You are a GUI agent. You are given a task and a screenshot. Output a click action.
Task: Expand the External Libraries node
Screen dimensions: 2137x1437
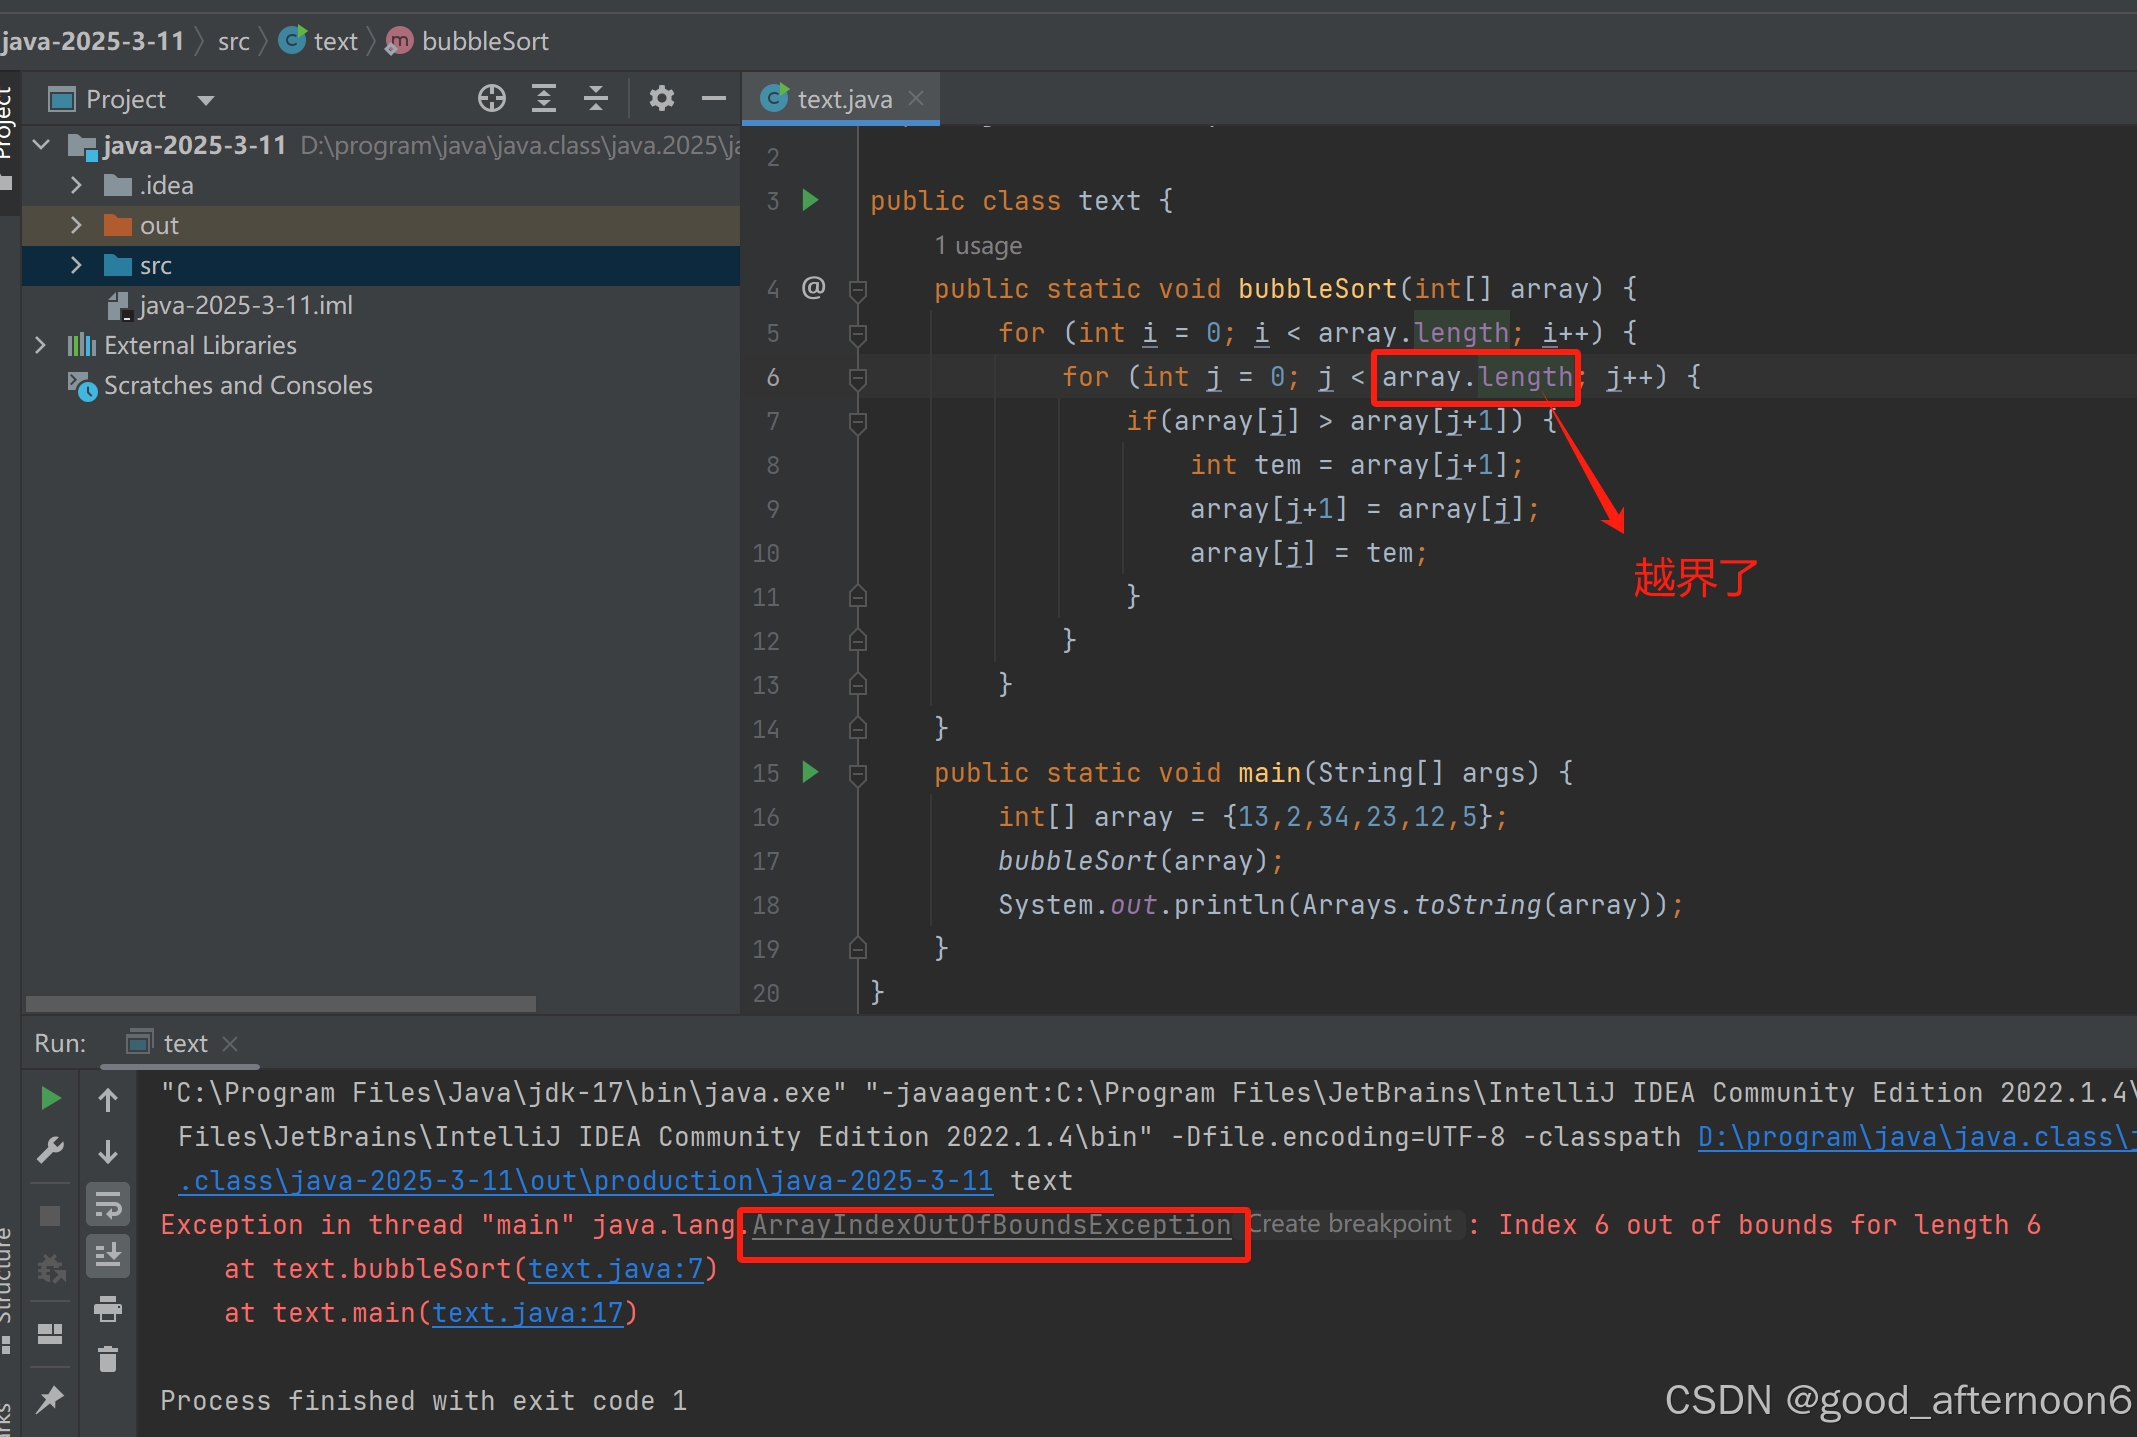(40, 345)
